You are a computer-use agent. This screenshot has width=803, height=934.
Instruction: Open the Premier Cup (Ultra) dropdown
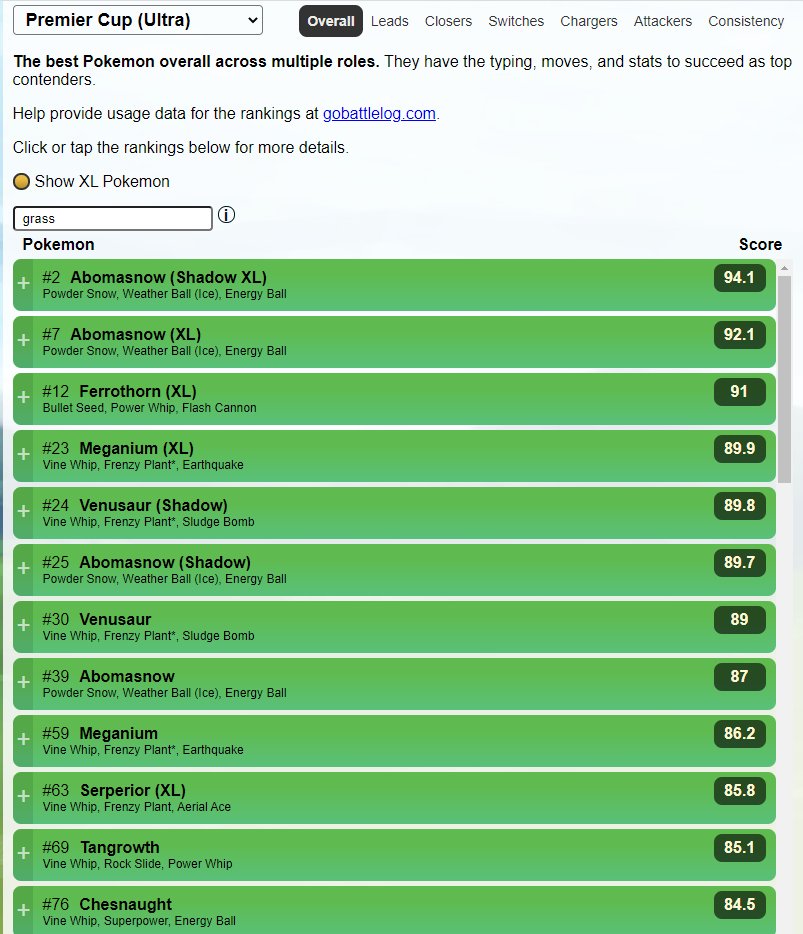138,20
